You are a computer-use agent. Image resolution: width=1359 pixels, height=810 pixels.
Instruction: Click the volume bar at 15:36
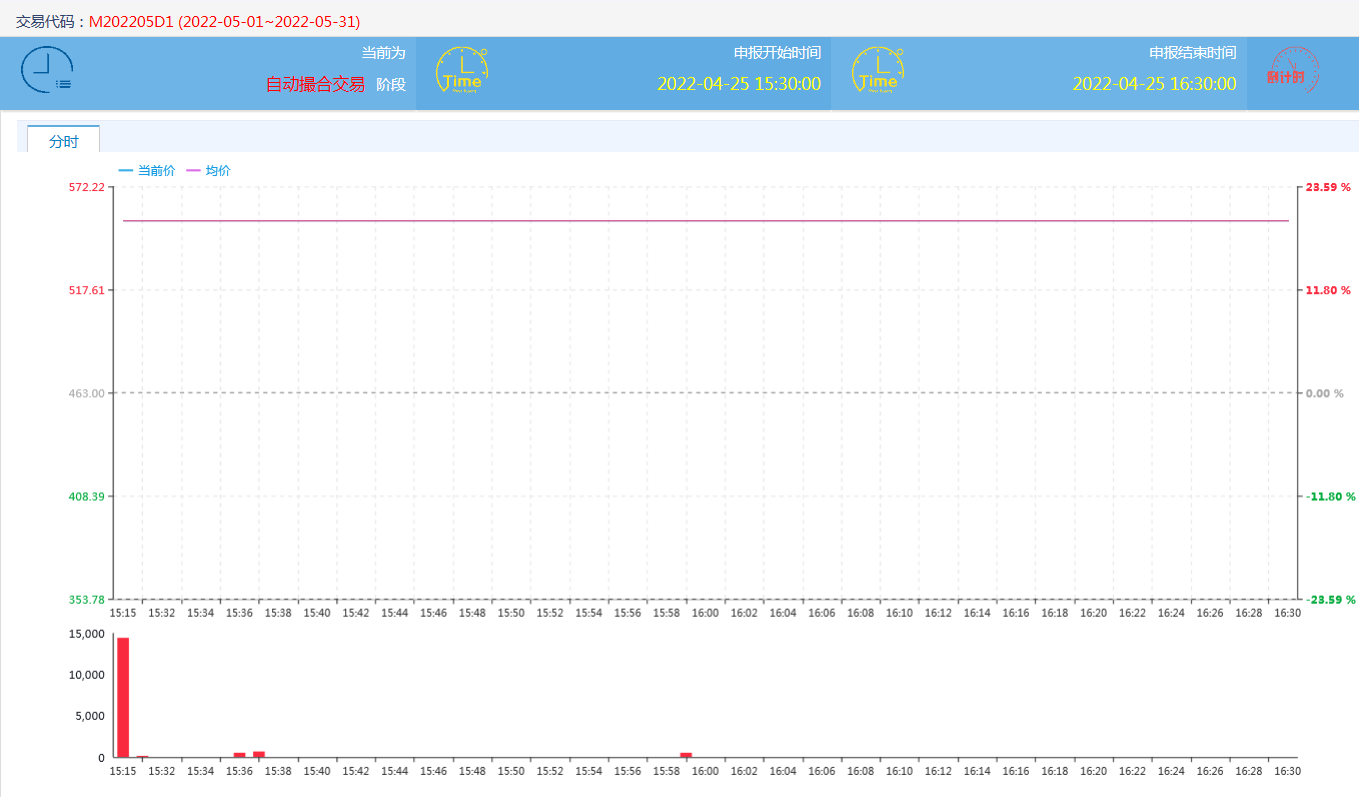(x=239, y=755)
